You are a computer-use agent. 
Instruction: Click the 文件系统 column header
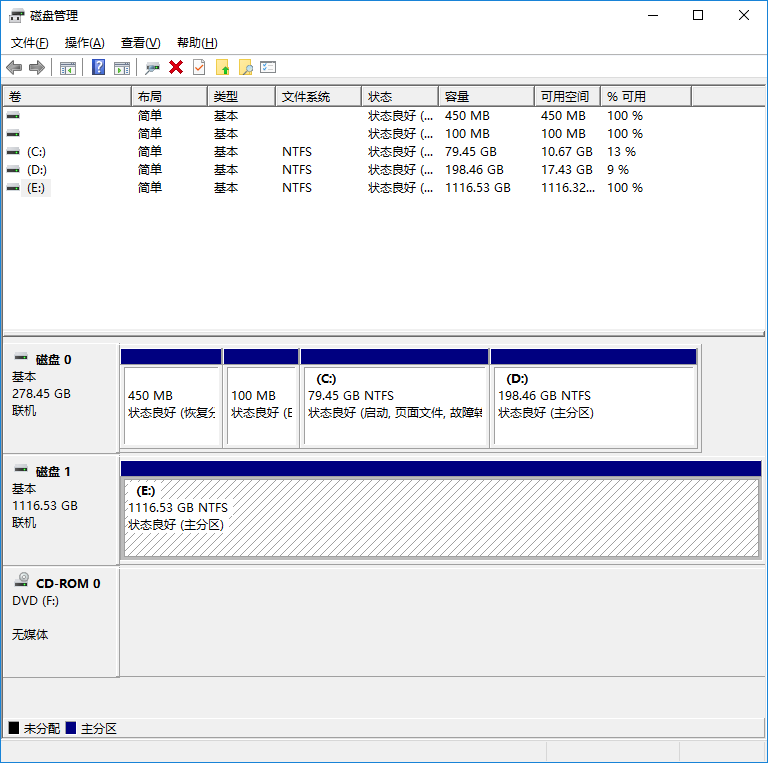(x=317, y=96)
